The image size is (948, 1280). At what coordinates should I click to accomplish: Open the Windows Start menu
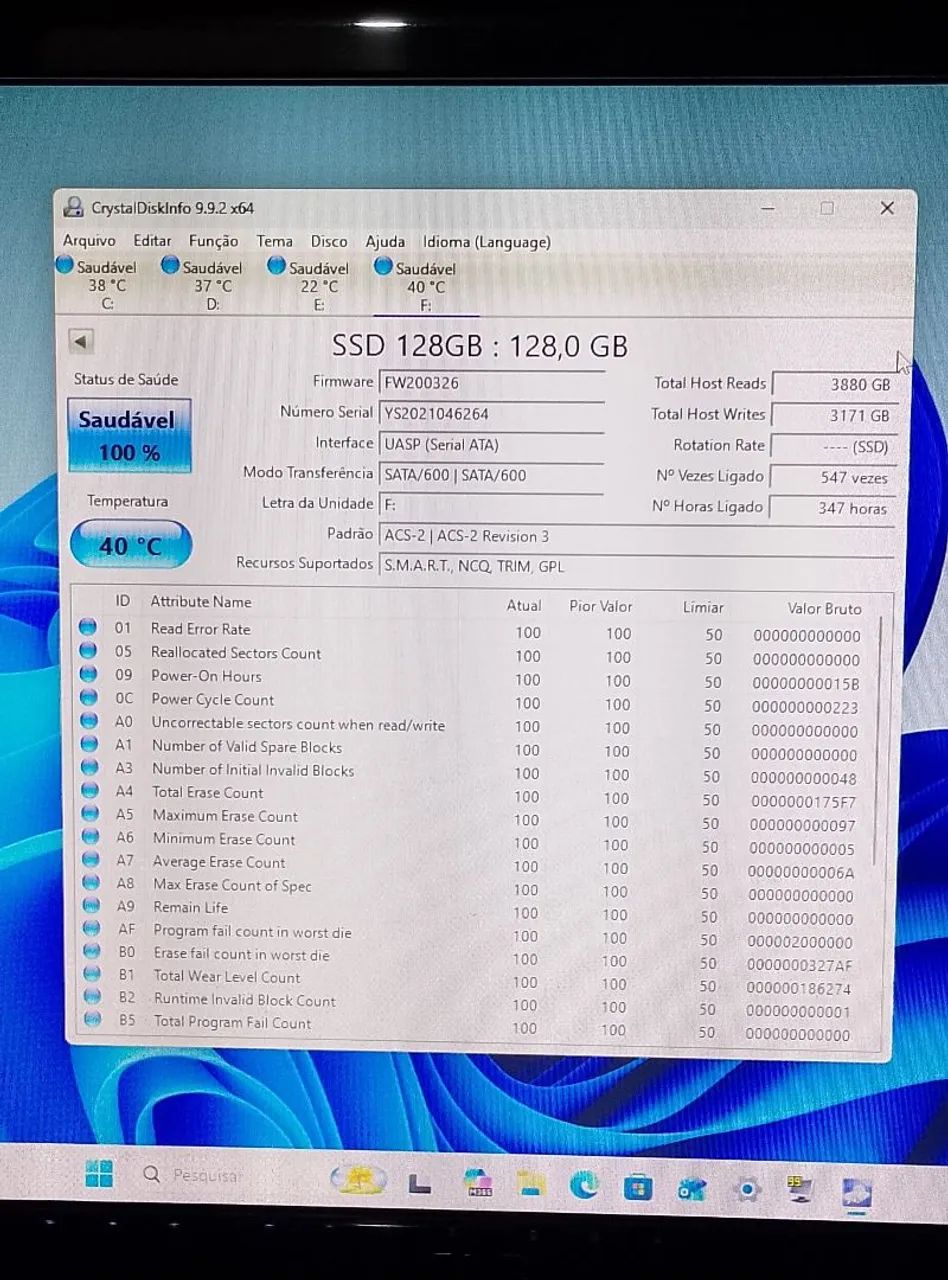coord(99,1174)
